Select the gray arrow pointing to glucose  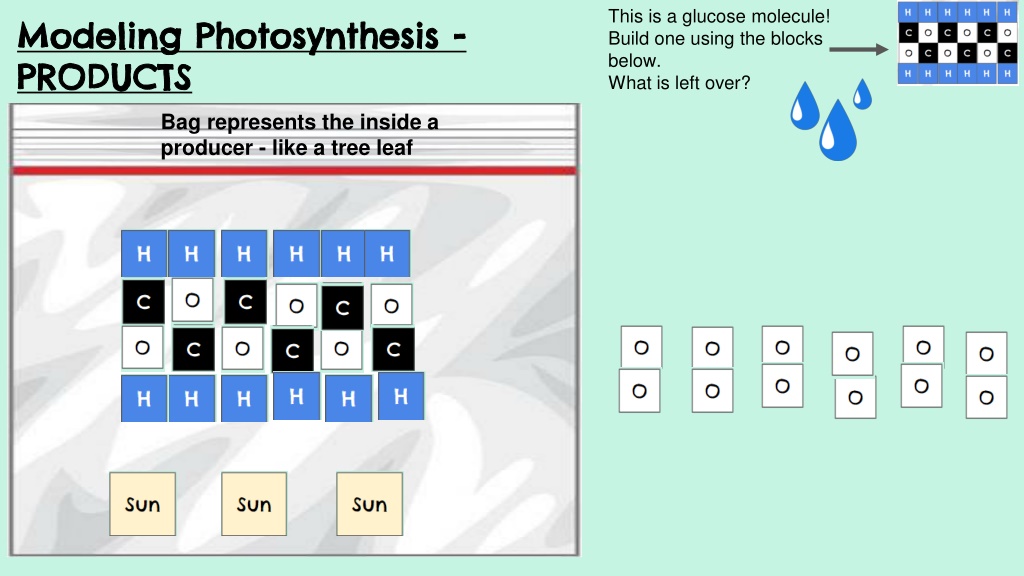tap(859, 49)
